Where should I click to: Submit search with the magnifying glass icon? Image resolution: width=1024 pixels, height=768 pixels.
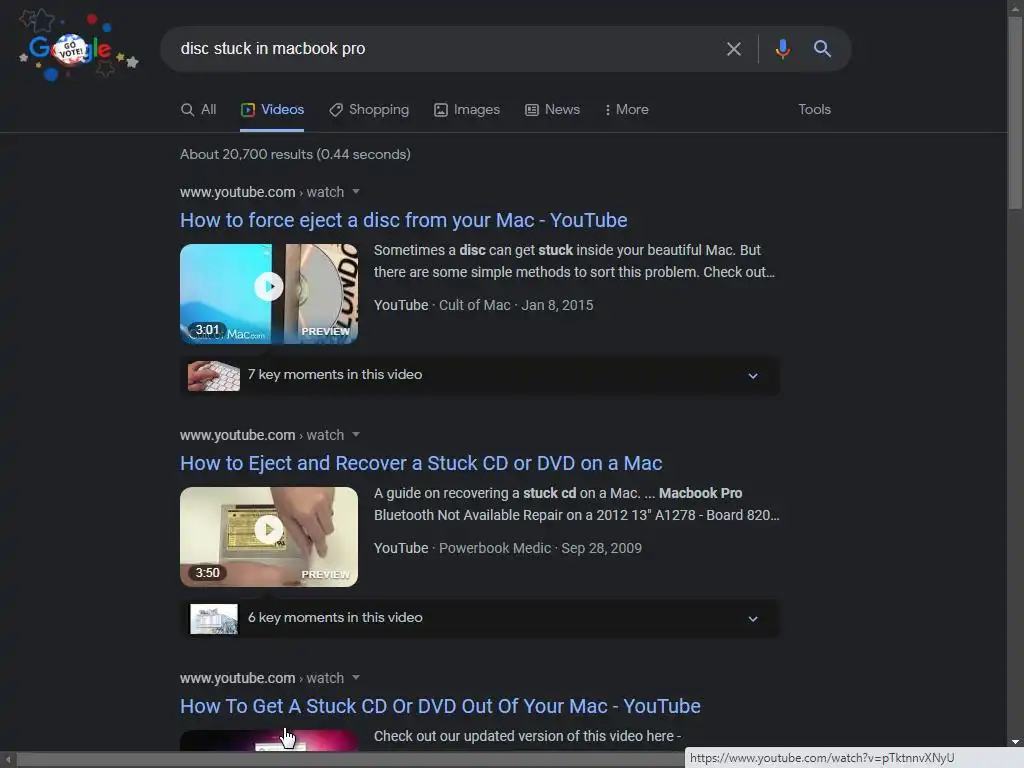[x=822, y=49]
